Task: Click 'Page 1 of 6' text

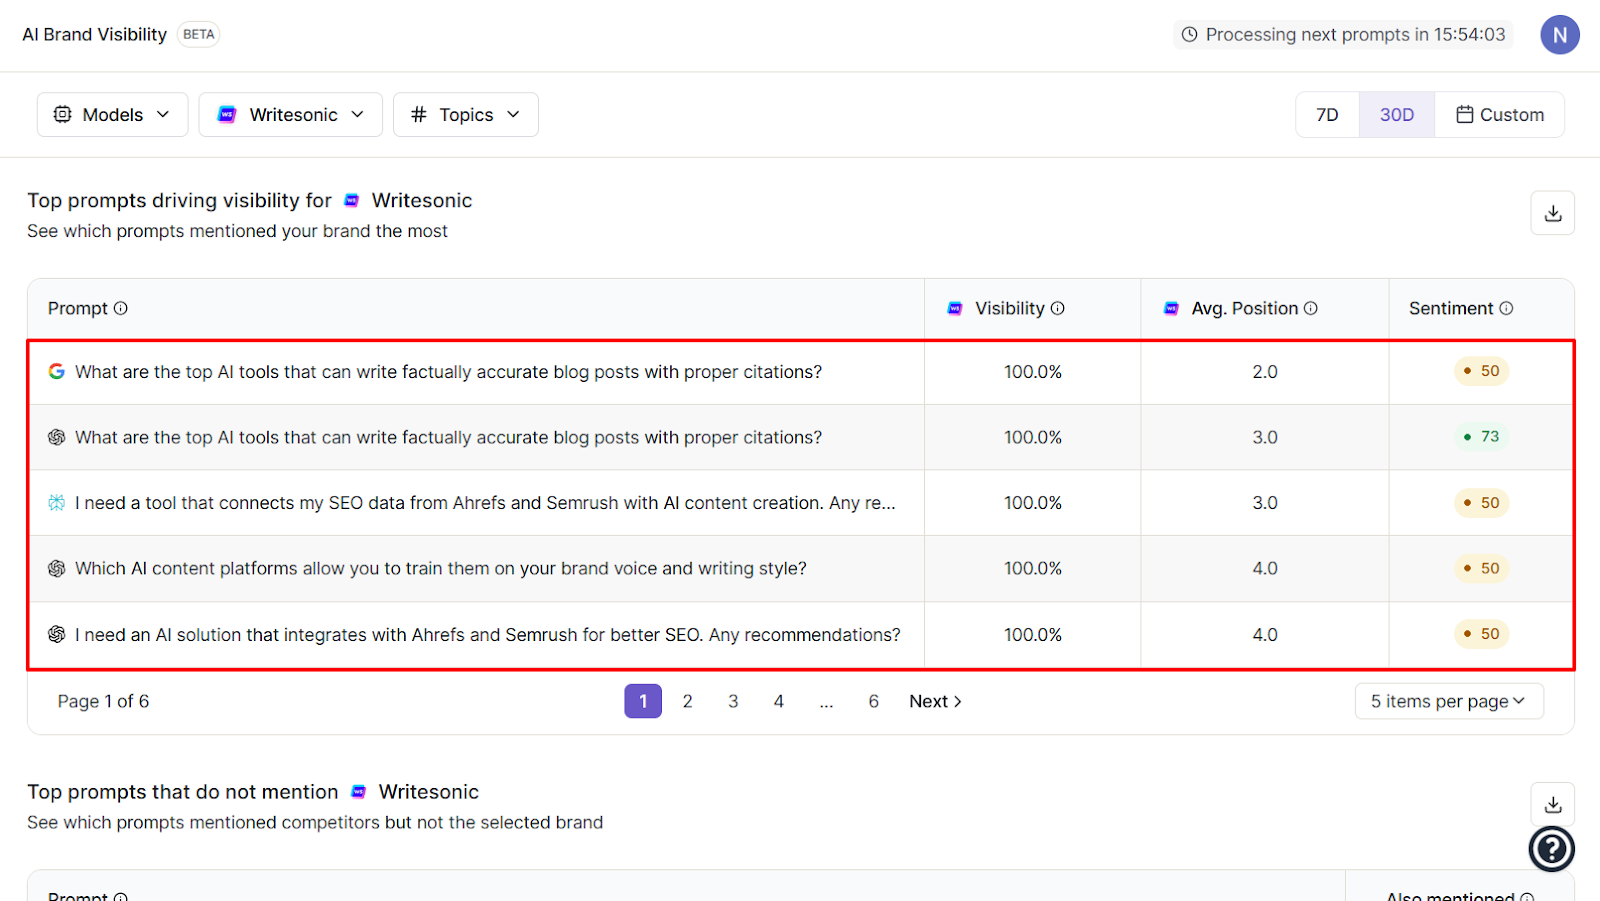Action: point(103,701)
